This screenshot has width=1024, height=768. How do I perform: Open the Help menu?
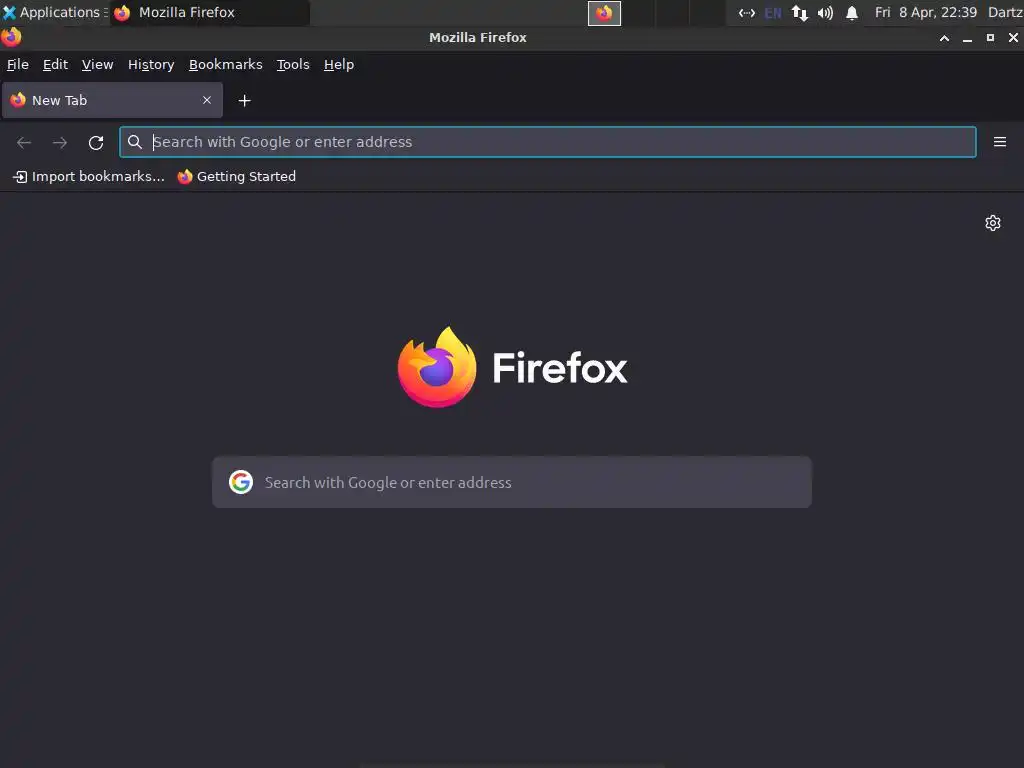(338, 65)
